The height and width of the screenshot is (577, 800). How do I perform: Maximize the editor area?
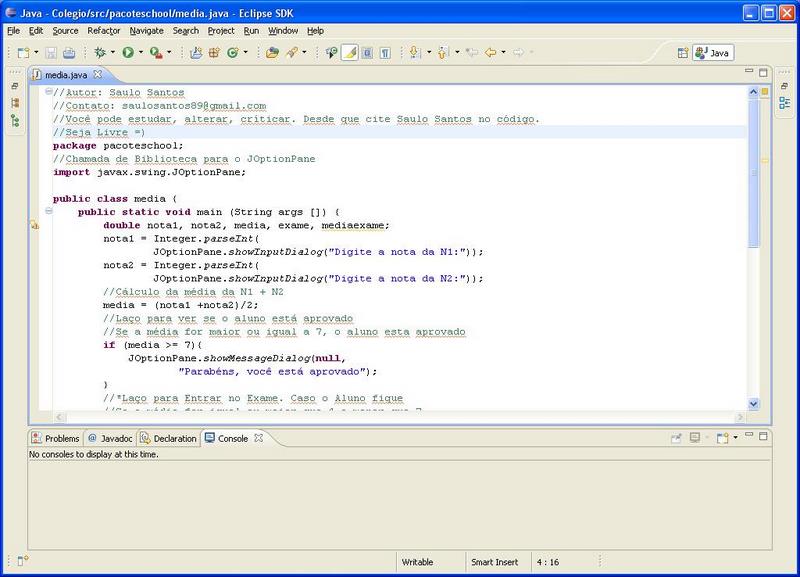[763, 72]
